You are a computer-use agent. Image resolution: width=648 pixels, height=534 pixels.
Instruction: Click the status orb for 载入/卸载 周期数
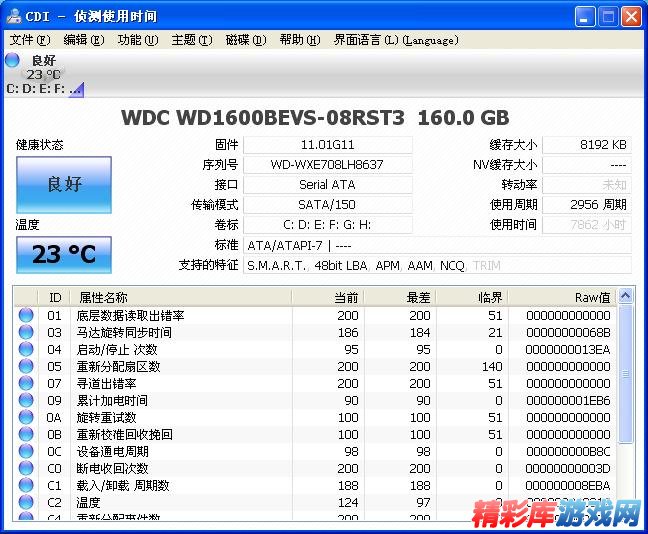[26, 485]
